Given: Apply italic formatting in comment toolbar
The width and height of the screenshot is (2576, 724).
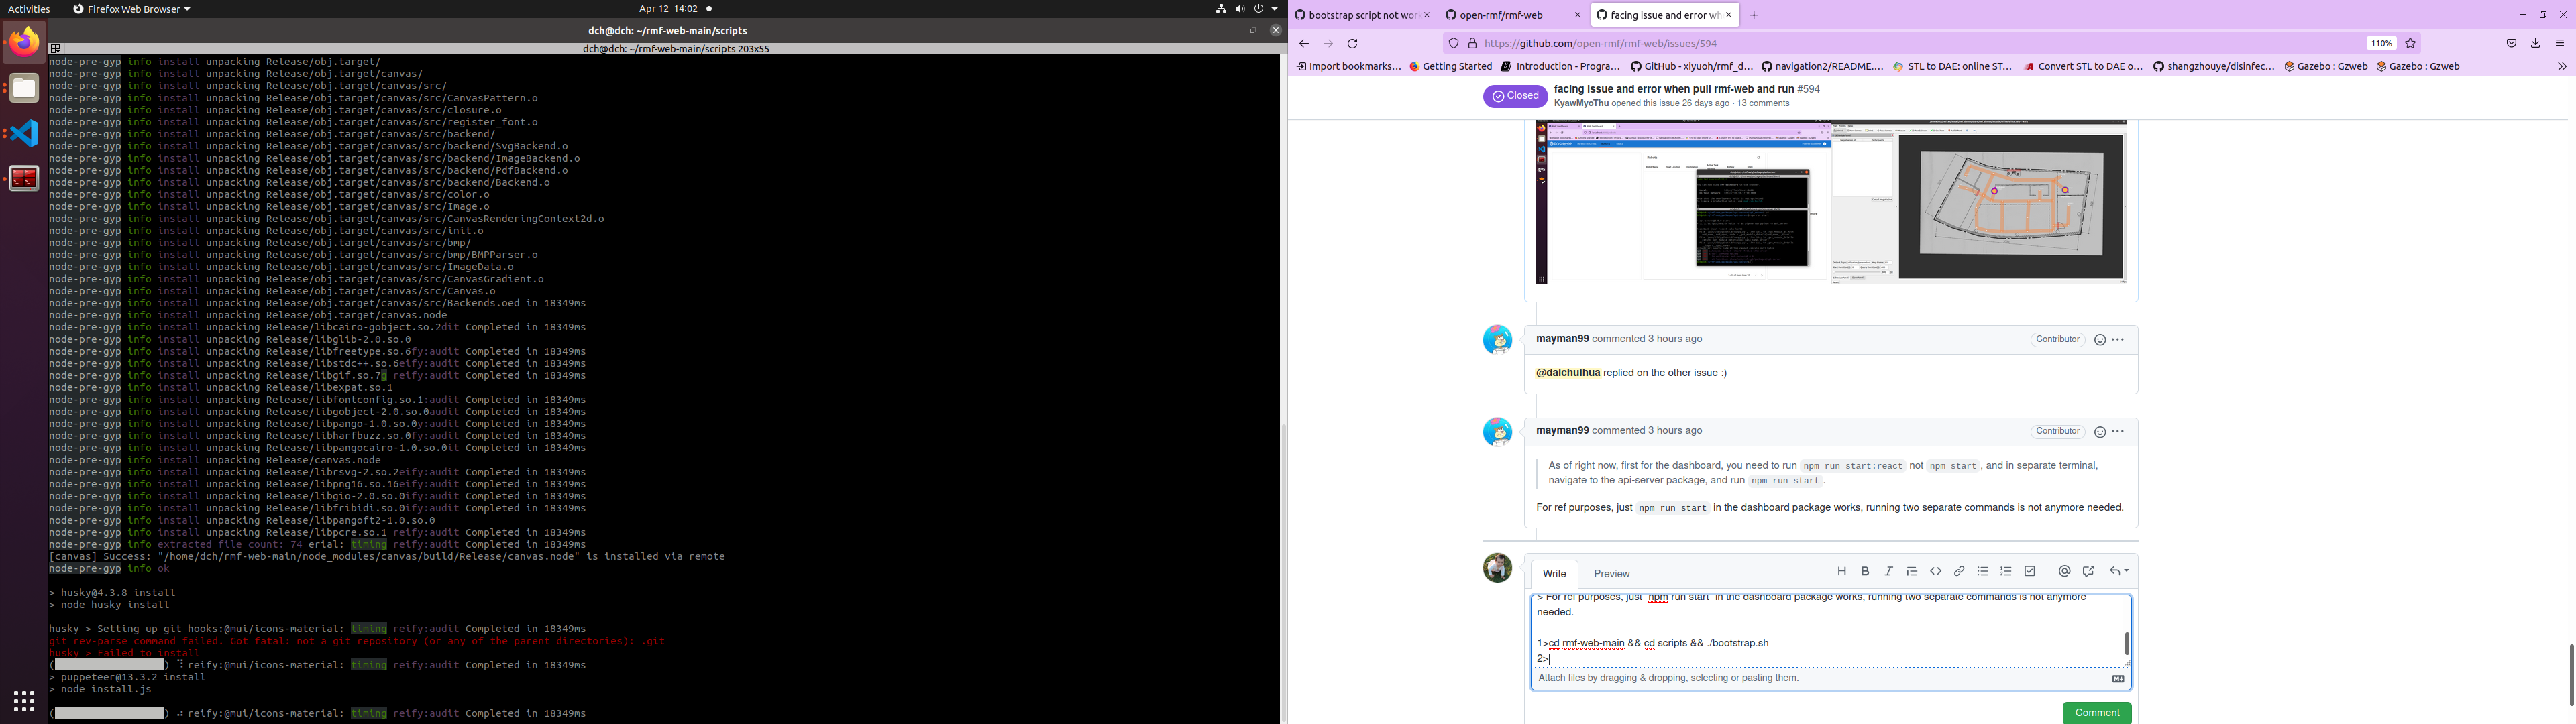Looking at the screenshot, I should coord(1888,571).
